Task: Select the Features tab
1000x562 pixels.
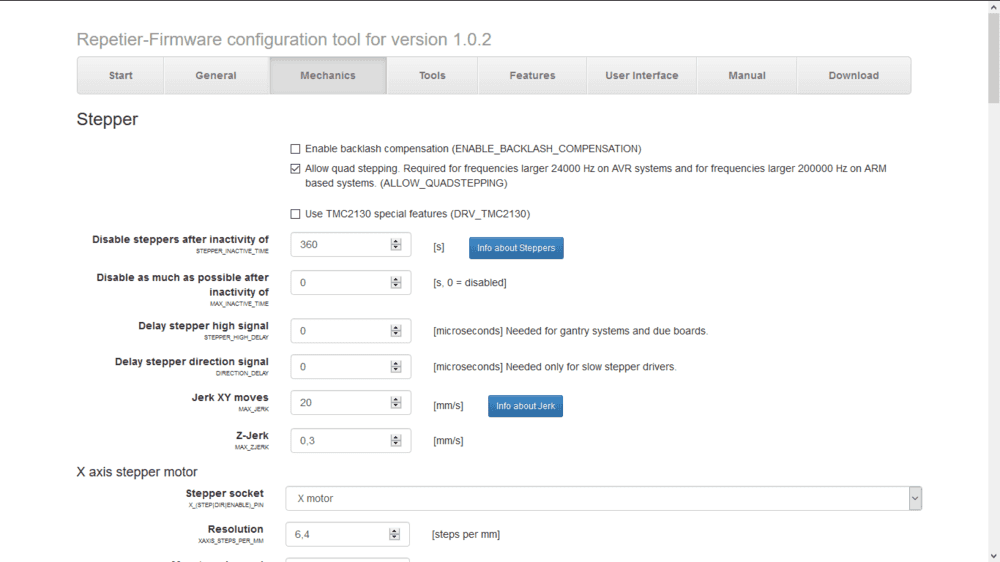Action: coord(532,76)
